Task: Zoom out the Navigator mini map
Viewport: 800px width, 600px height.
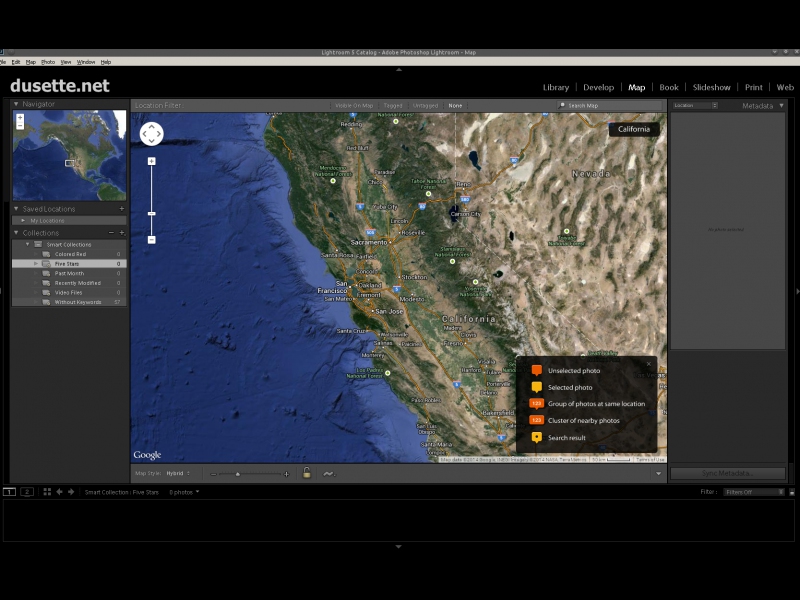Action: 20,126
